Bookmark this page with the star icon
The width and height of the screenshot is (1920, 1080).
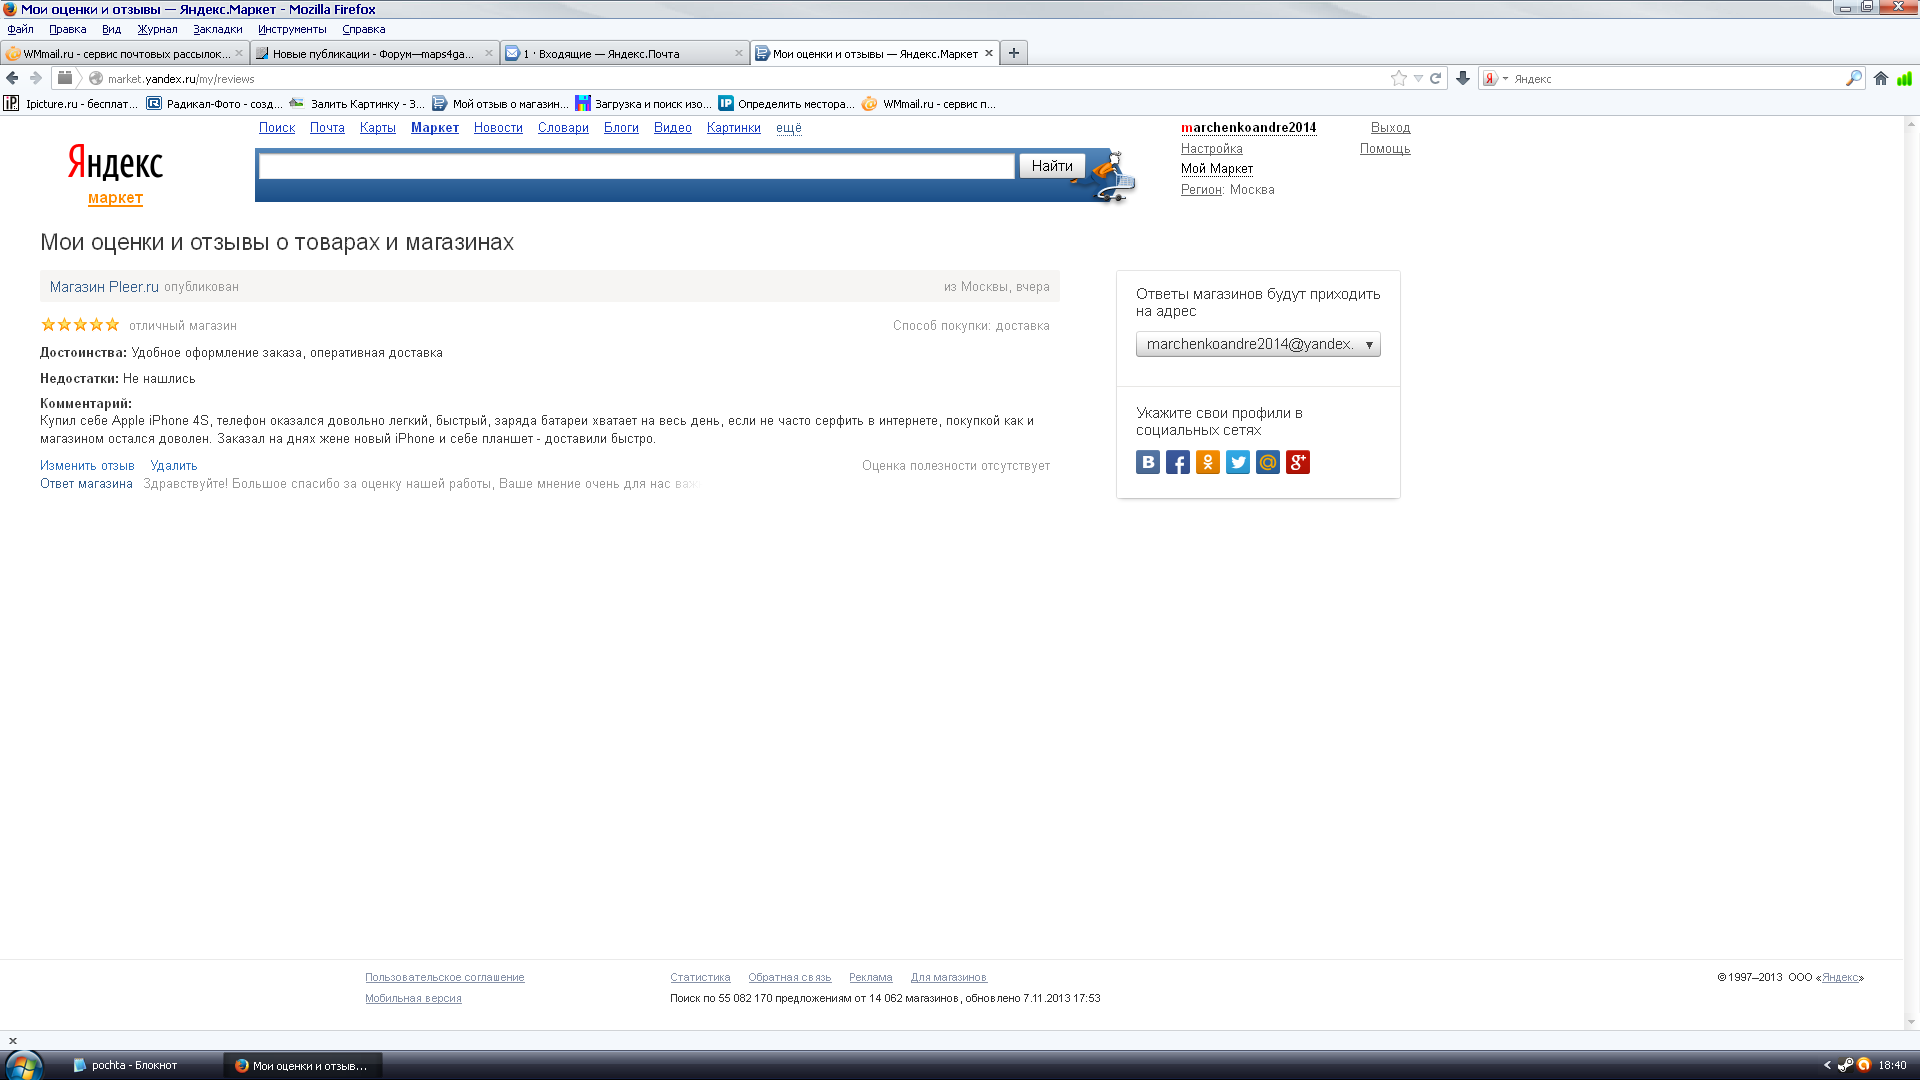1398,78
